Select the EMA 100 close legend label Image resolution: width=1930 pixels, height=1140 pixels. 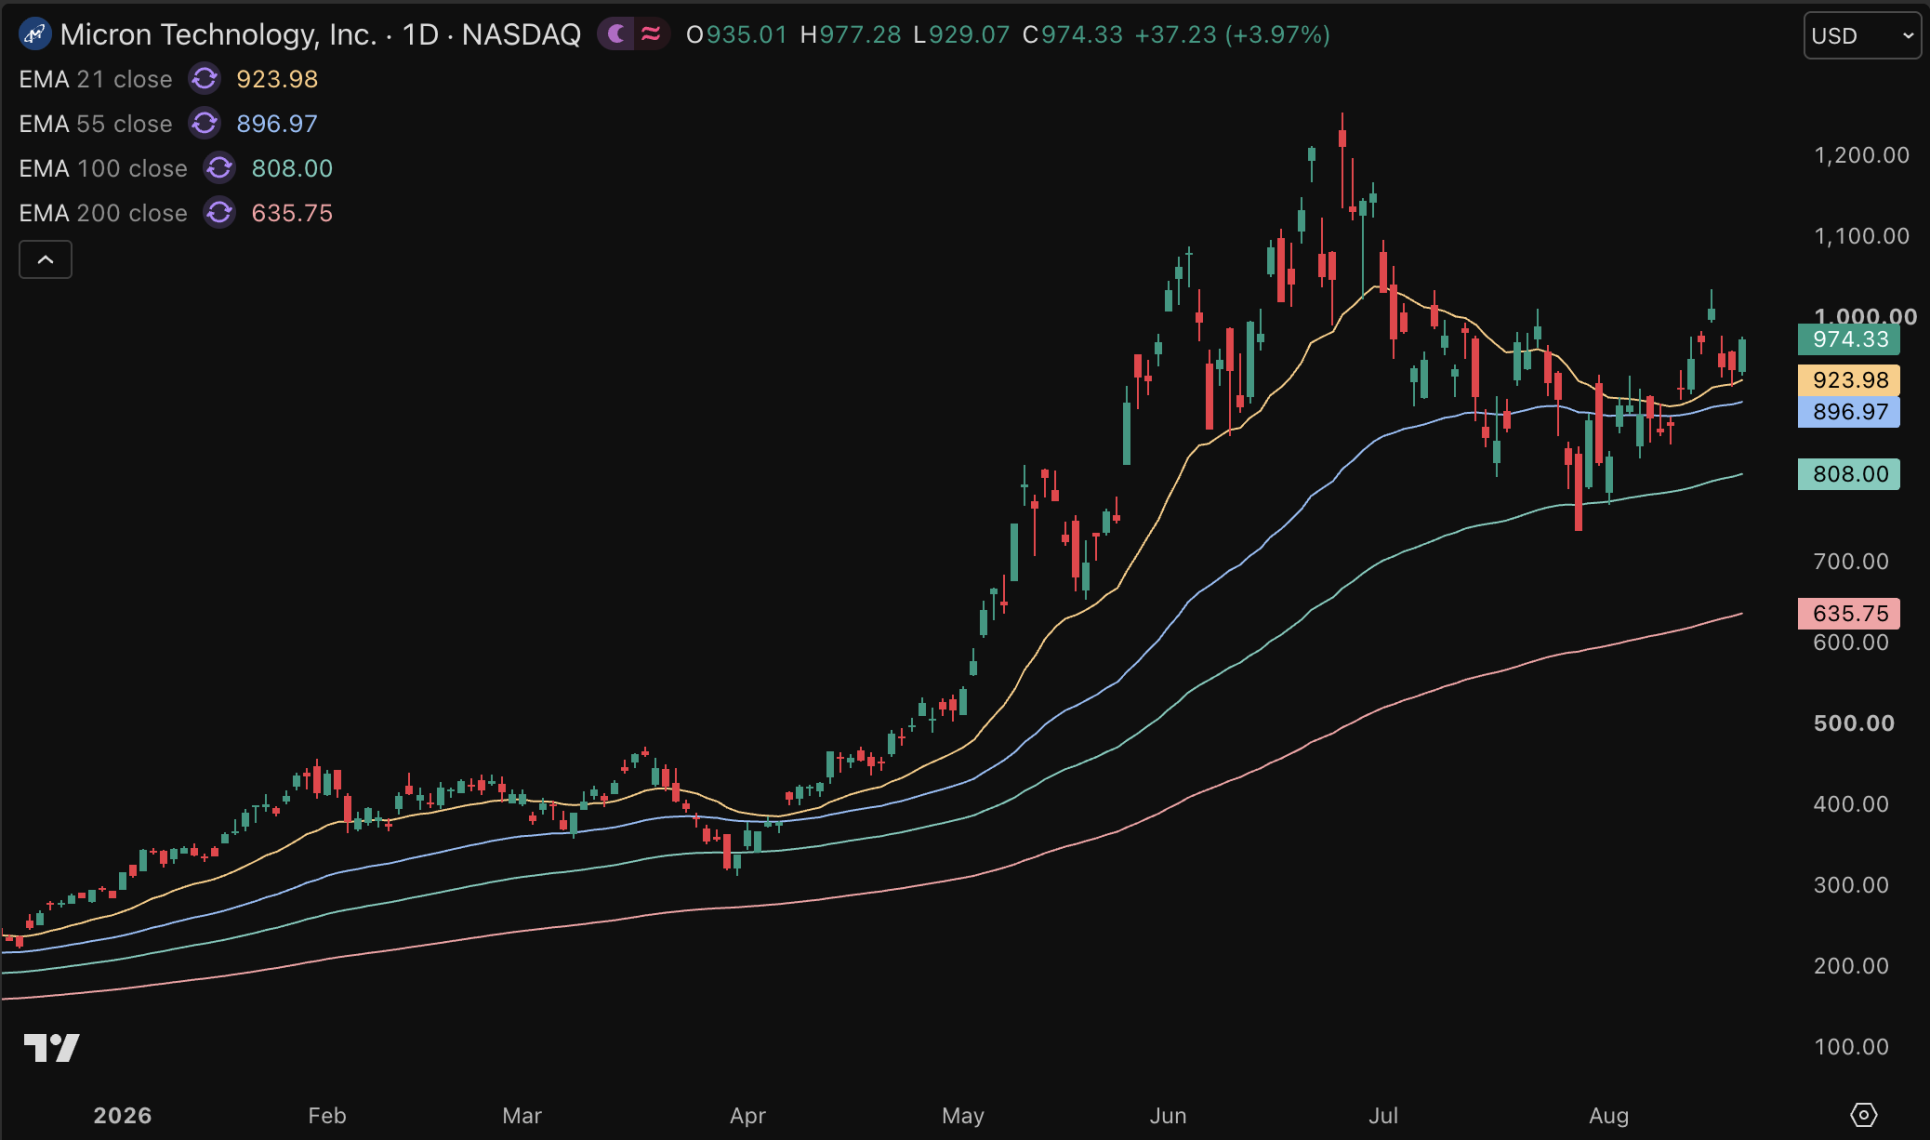tap(103, 168)
